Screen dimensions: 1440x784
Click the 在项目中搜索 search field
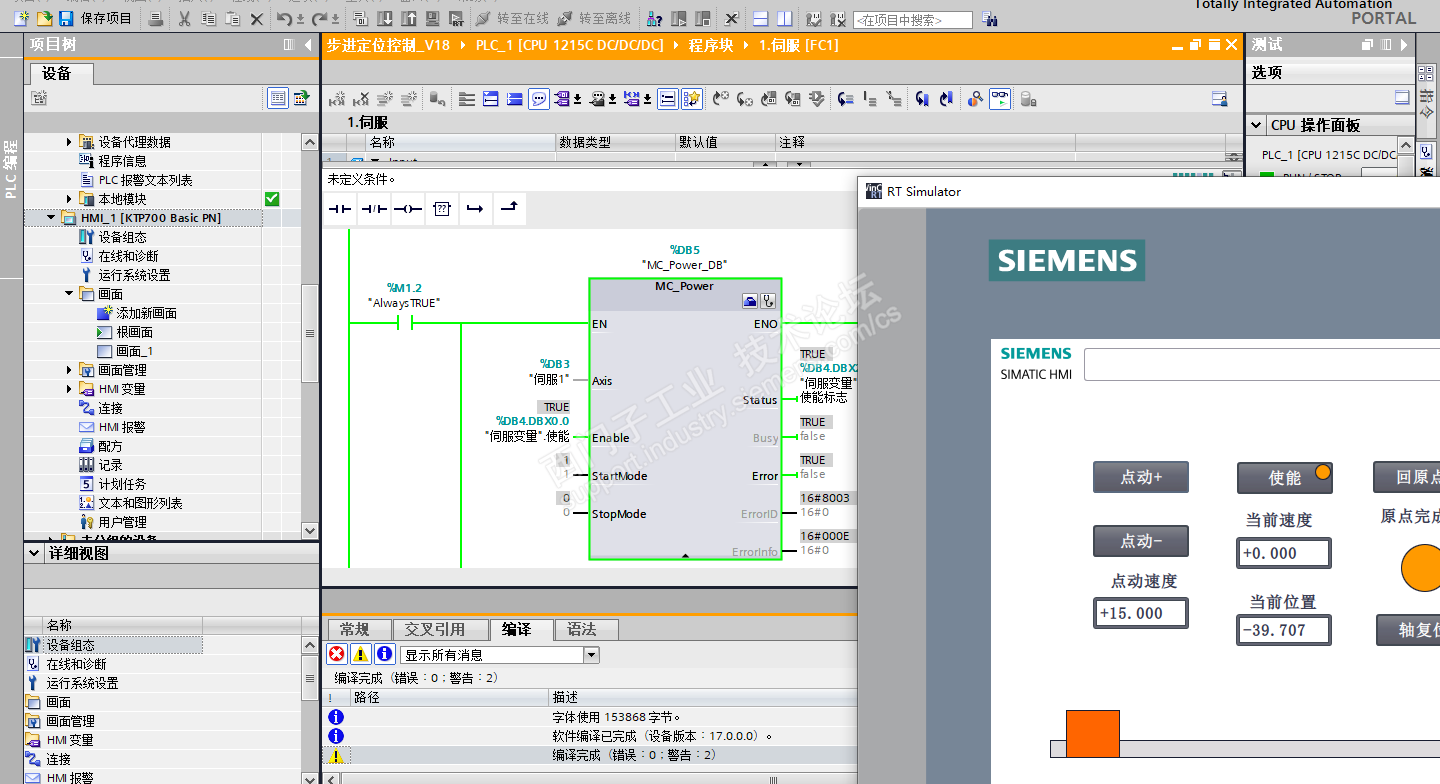(x=913, y=20)
